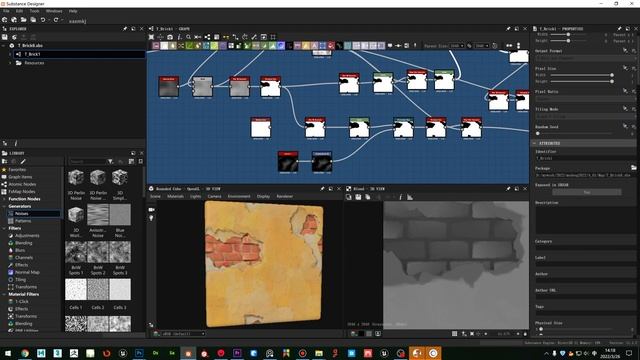Viewport: 640px width, 360px height.
Task: Expand the Resources folder in Explorer
Action: [10, 63]
